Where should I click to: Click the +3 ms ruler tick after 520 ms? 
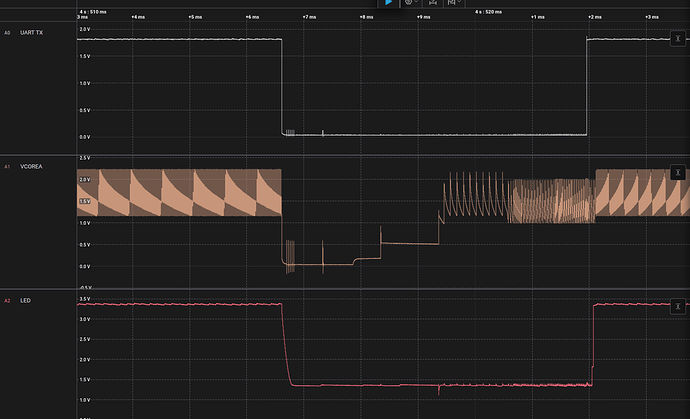(652, 17)
